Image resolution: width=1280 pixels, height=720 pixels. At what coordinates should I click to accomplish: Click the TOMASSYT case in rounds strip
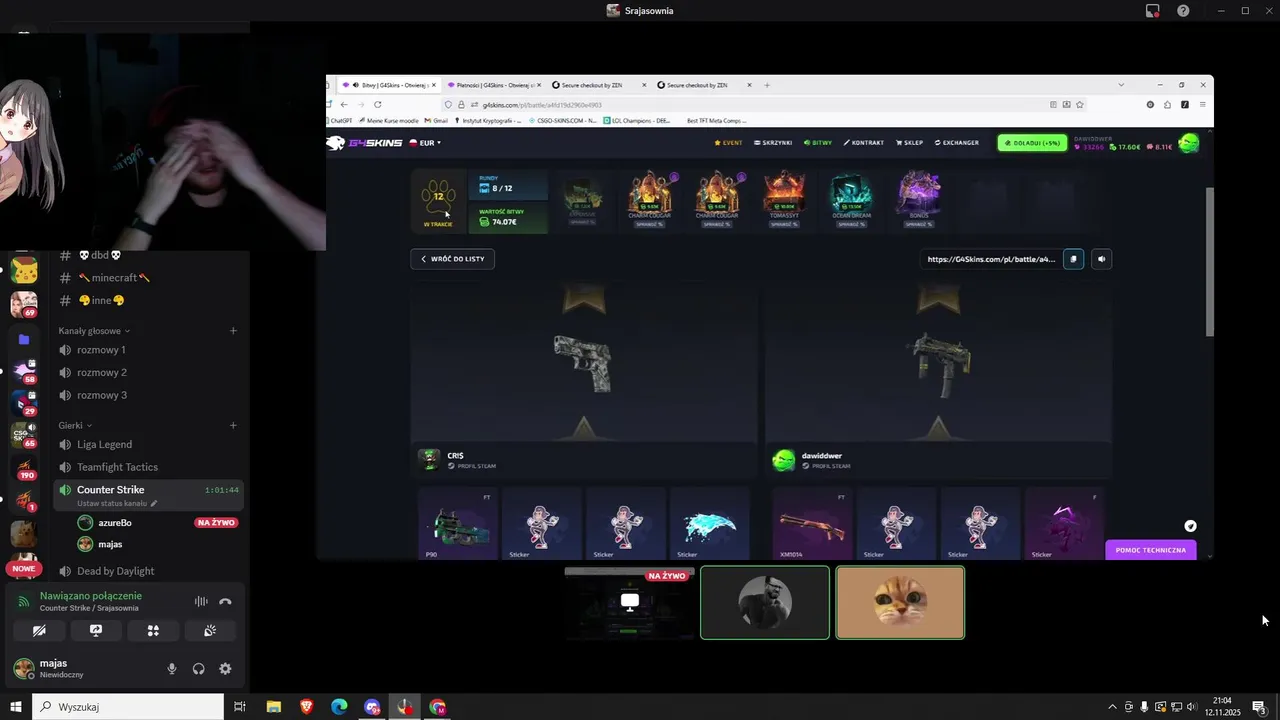coord(784,199)
